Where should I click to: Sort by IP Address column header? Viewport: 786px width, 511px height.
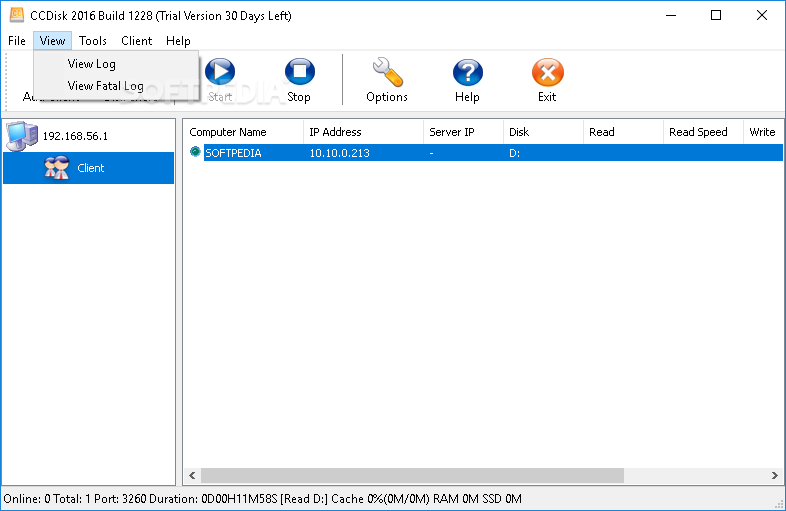click(x=363, y=132)
